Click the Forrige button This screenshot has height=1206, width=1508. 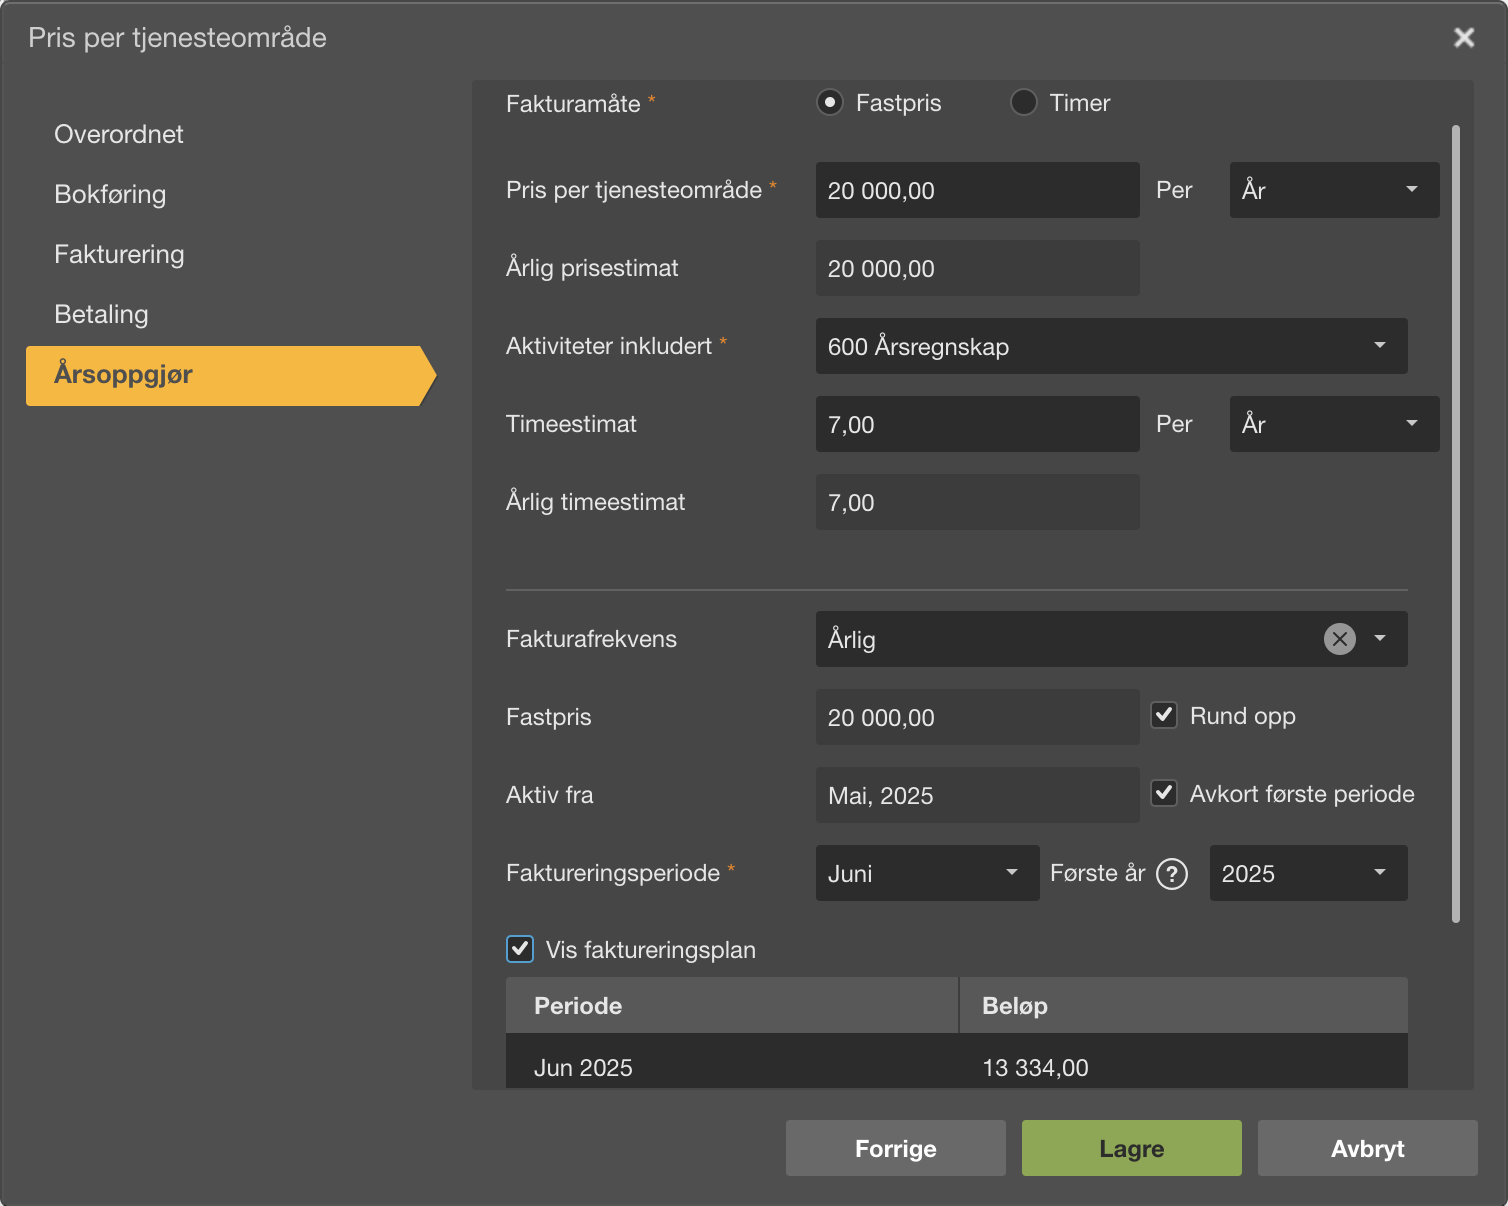tap(895, 1148)
